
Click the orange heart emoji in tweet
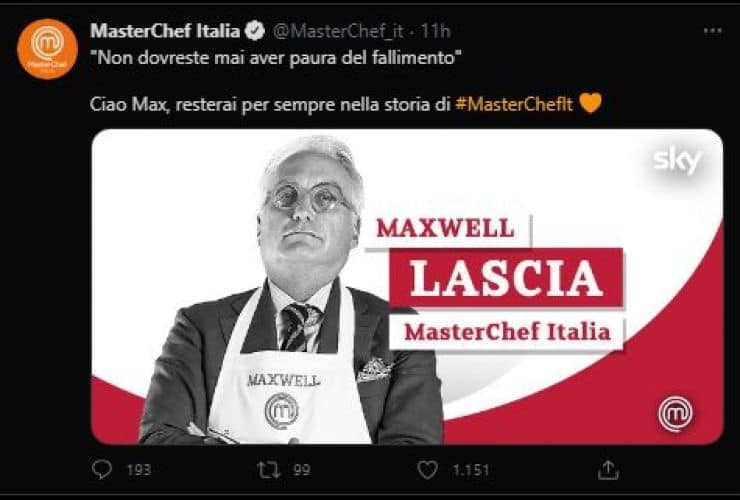(x=590, y=103)
